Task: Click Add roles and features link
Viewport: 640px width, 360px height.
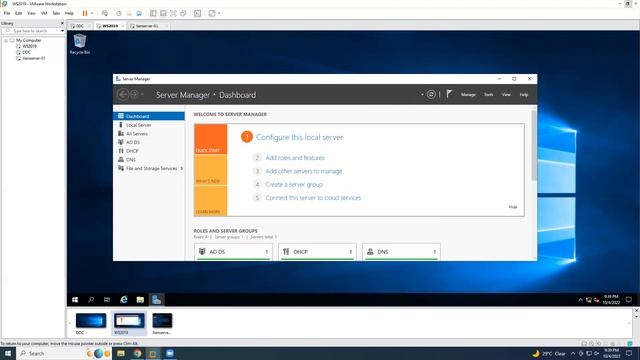Action: pyautogui.click(x=295, y=158)
